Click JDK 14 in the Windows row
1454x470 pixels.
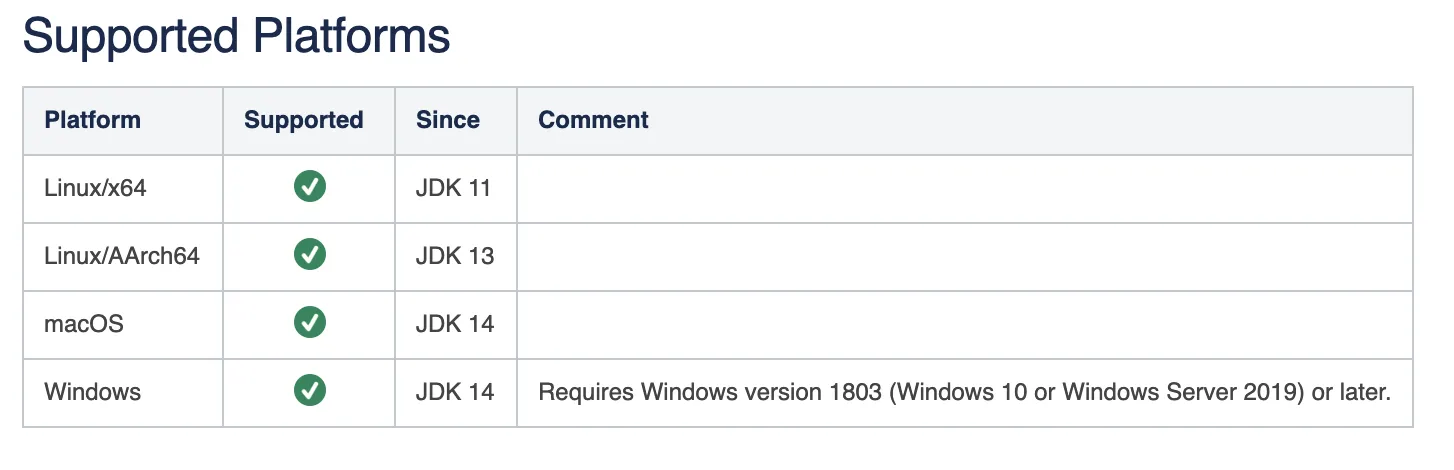[x=455, y=392]
